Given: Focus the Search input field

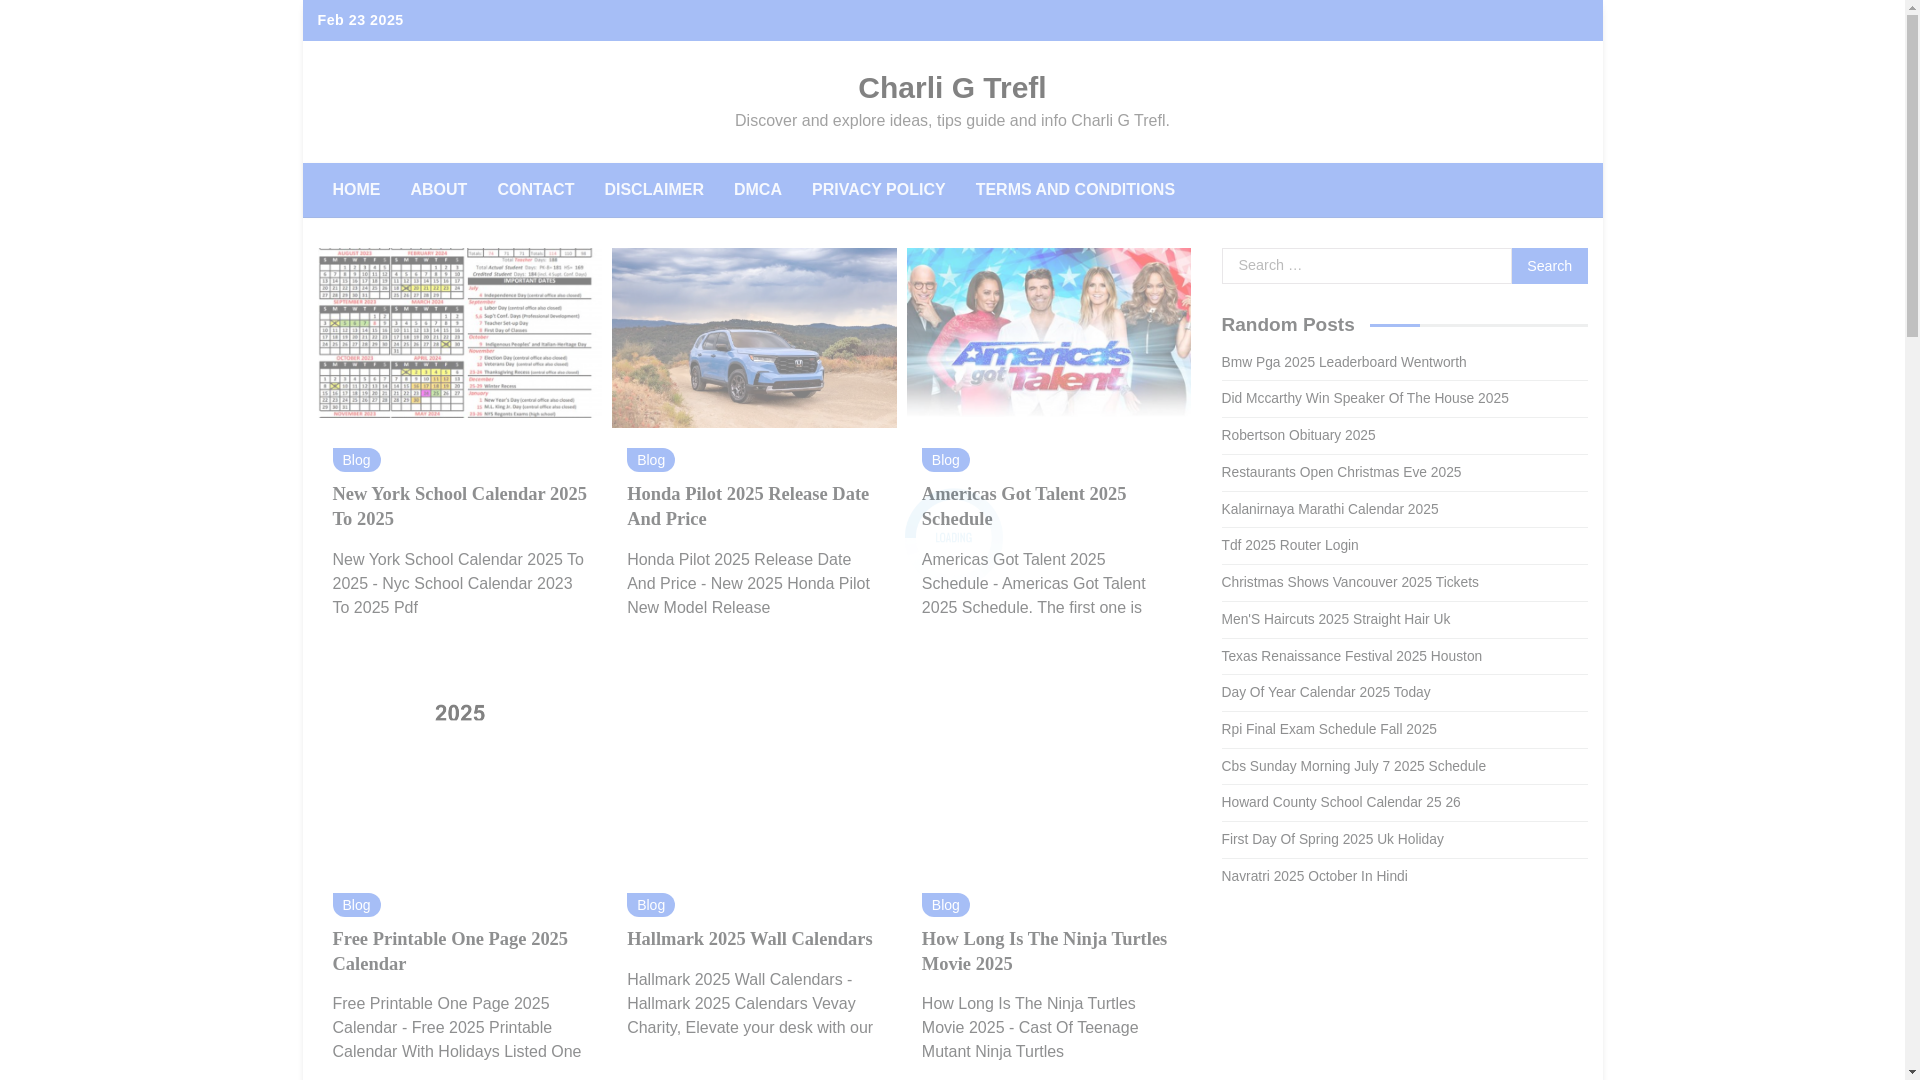Looking at the screenshot, I should point(1367,266).
